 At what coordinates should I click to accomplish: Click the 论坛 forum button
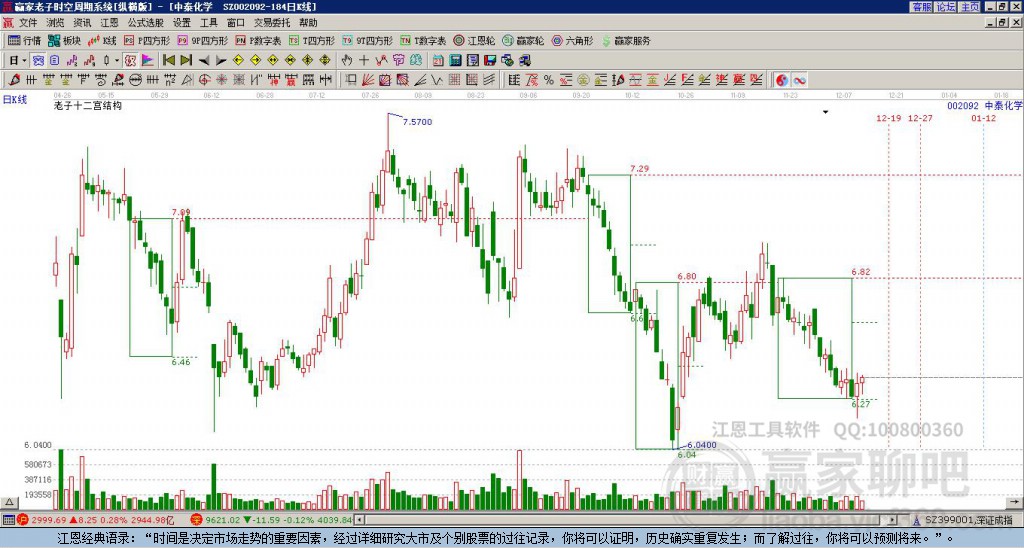pyautogui.click(x=946, y=7)
